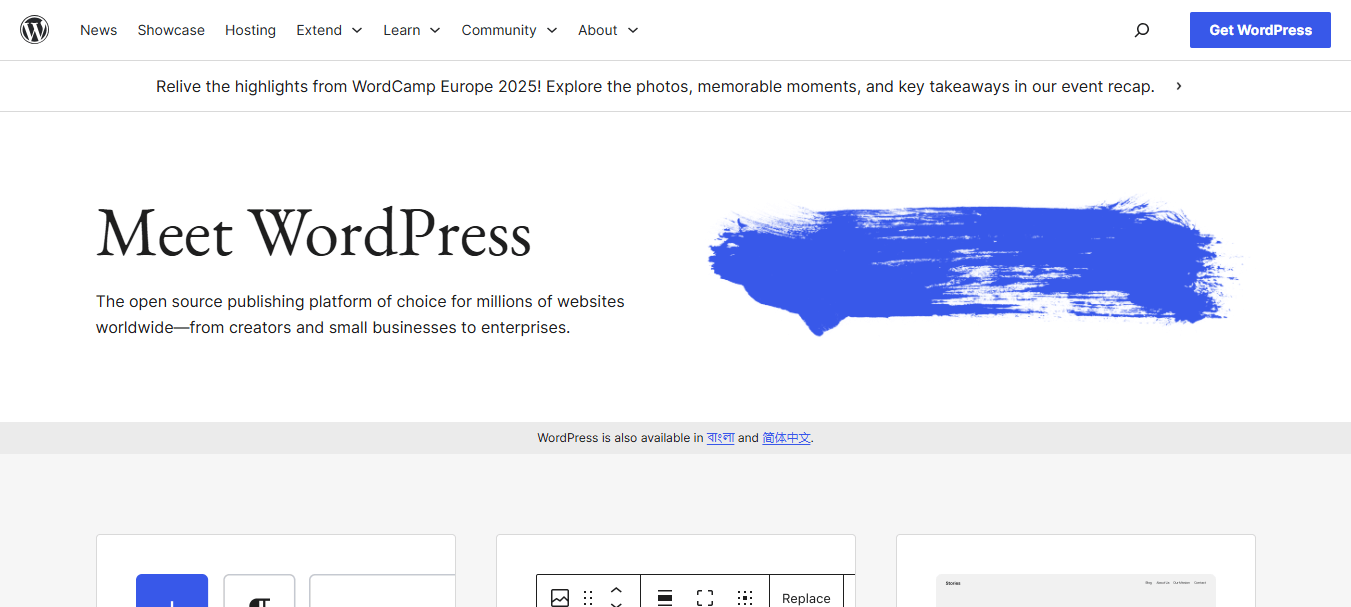
Task: Open the Hosting page
Action: pos(250,30)
